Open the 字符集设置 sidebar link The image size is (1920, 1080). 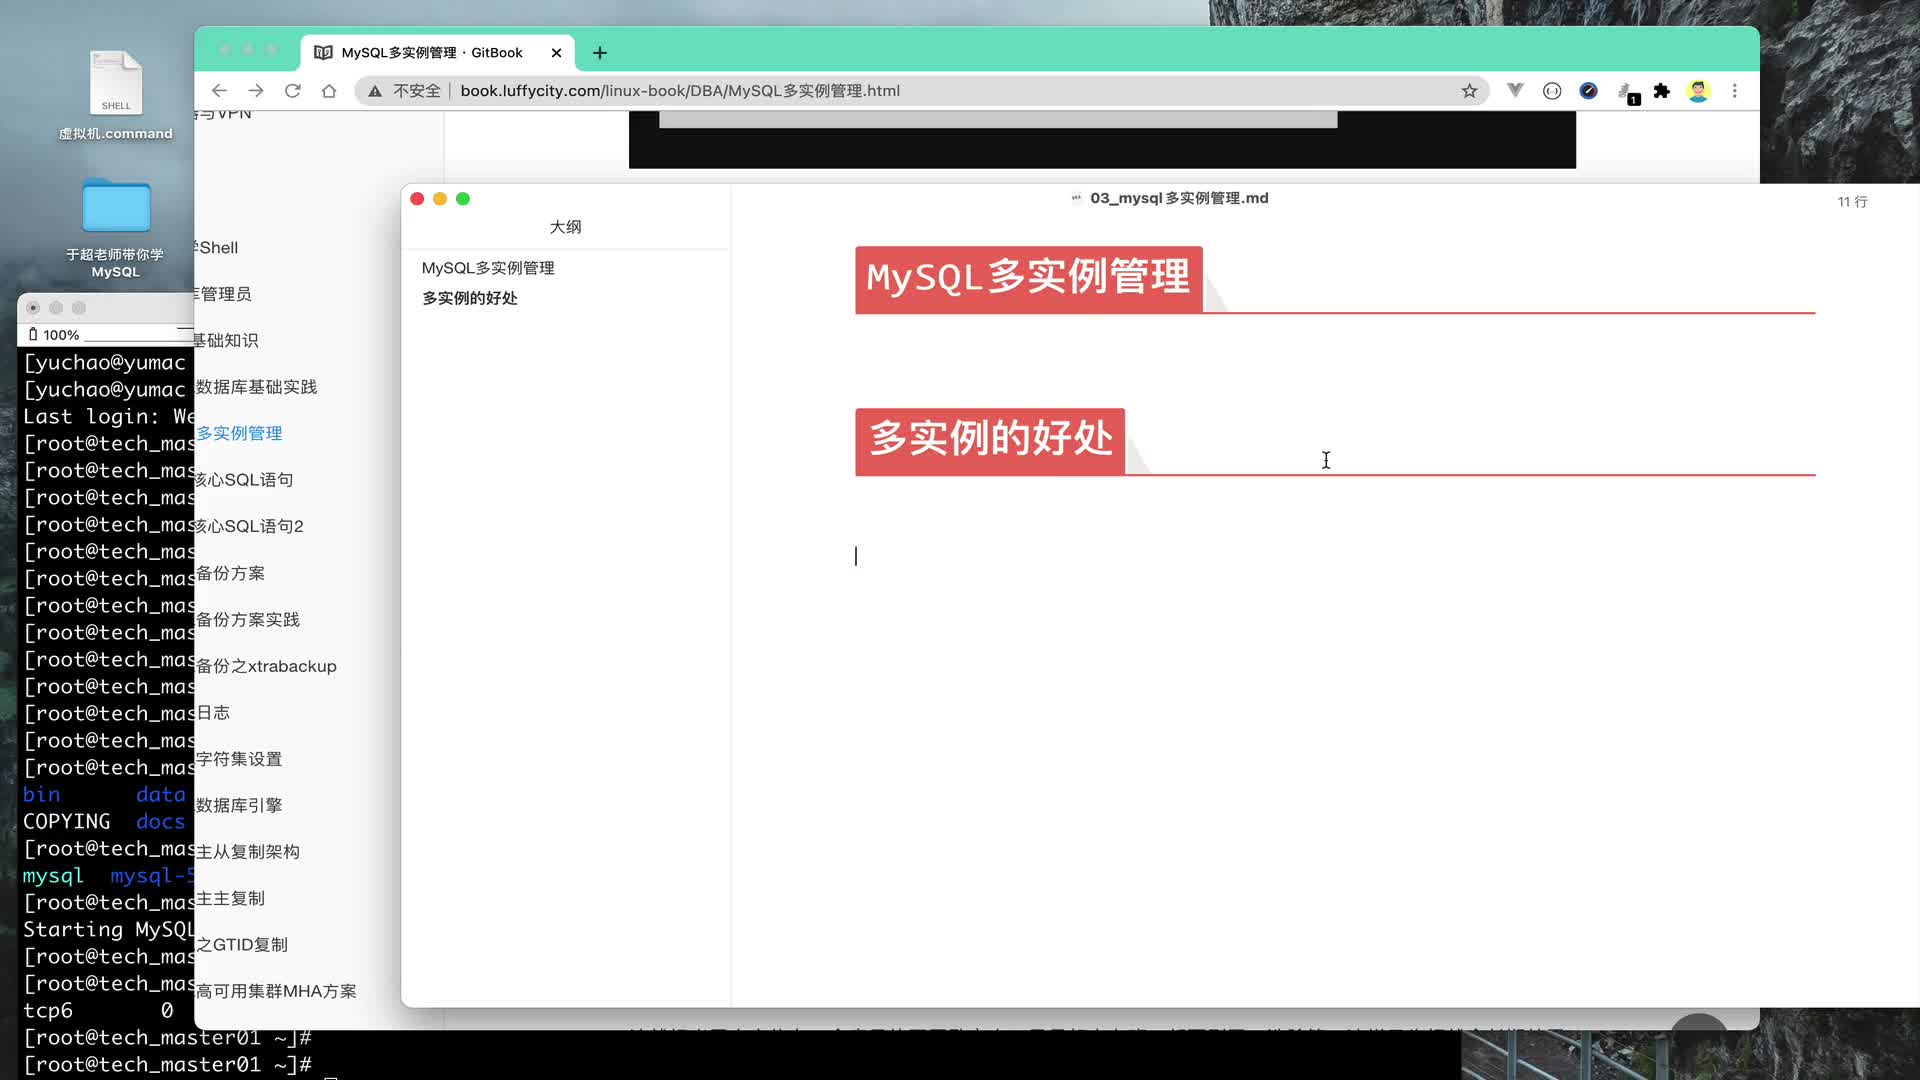[239, 759]
